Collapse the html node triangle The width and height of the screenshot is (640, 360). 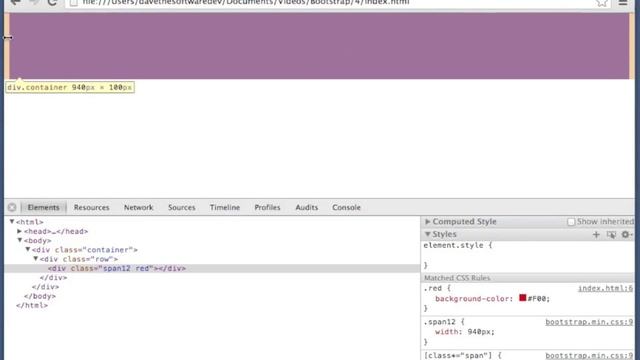(x=12, y=222)
